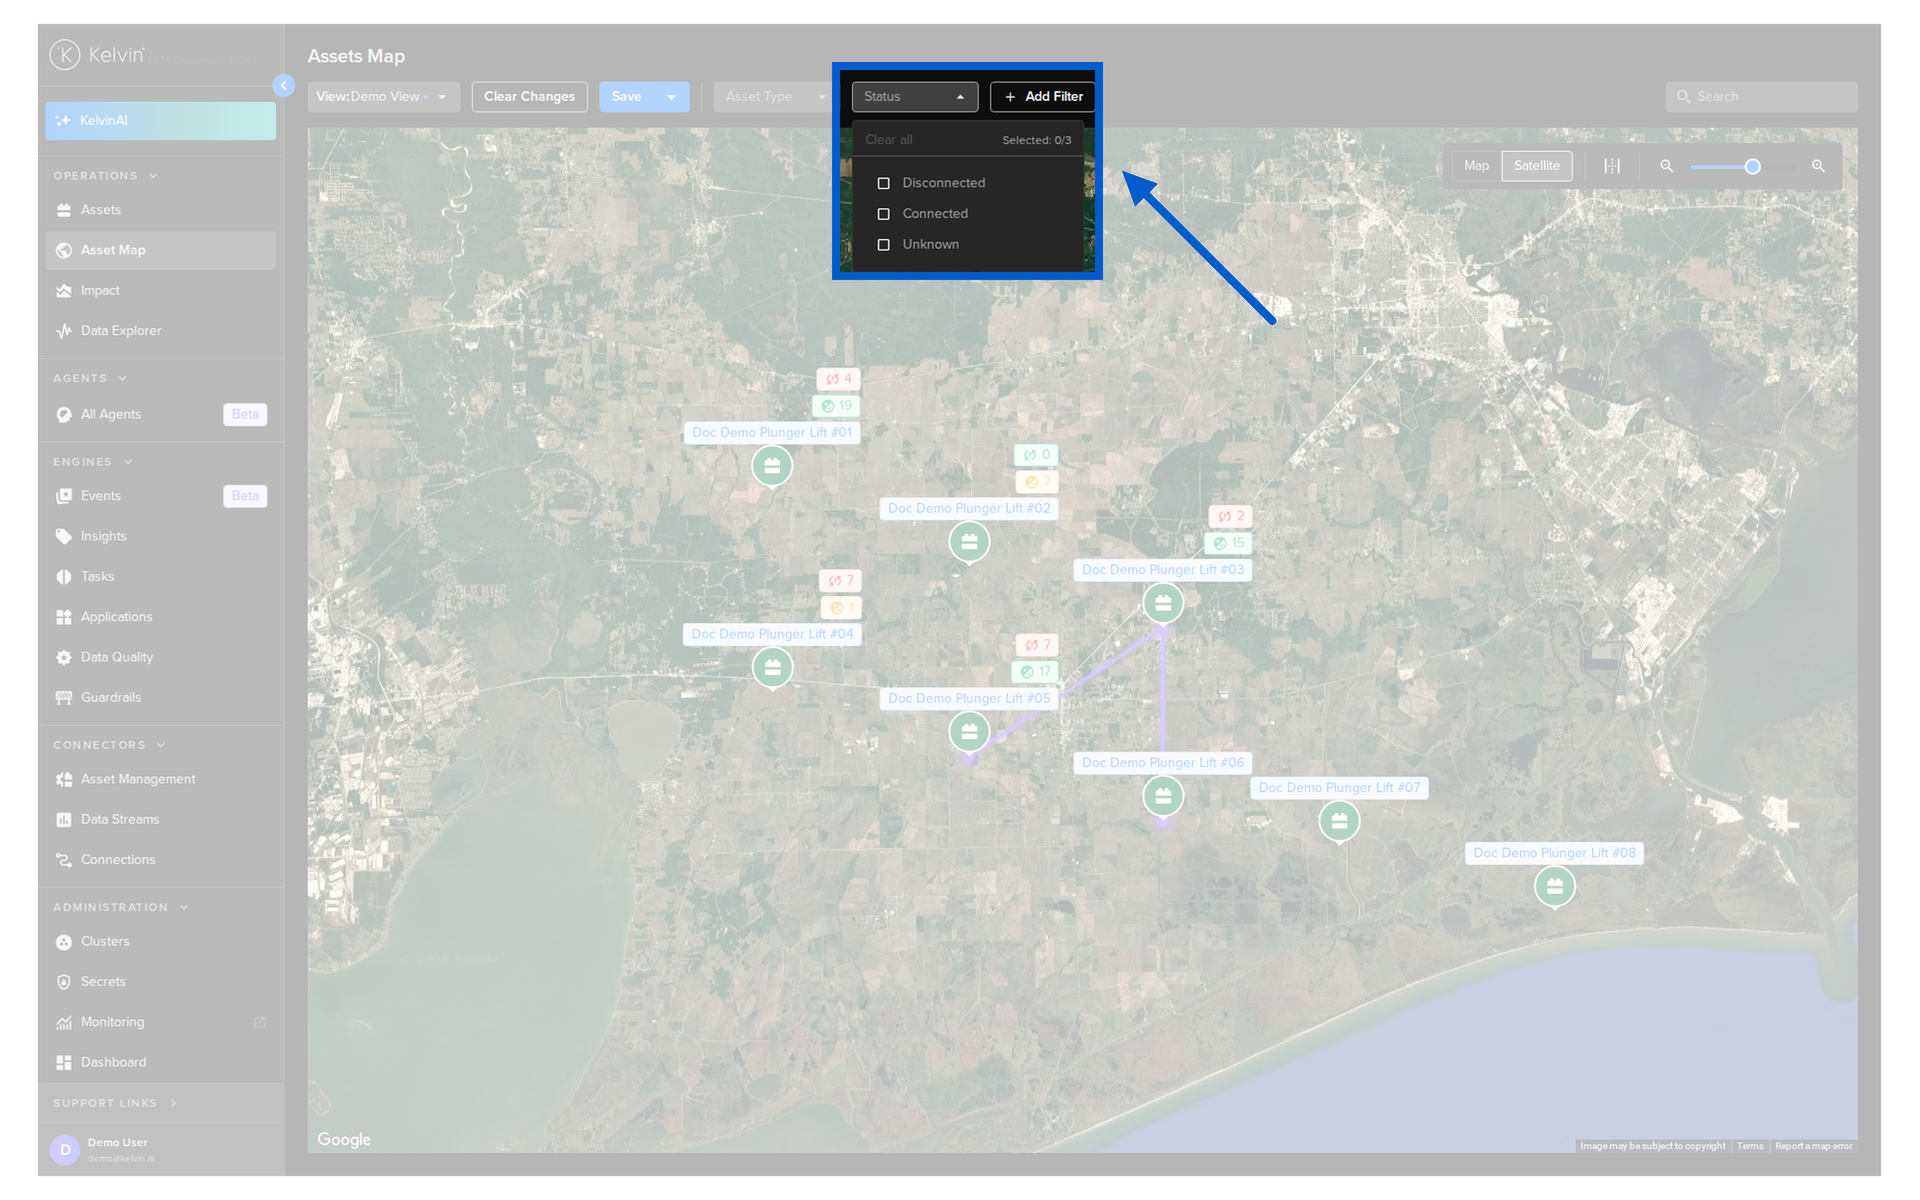
Task: Select Doc Demo Plunger Lift #05 marker
Action: [x=969, y=732]
